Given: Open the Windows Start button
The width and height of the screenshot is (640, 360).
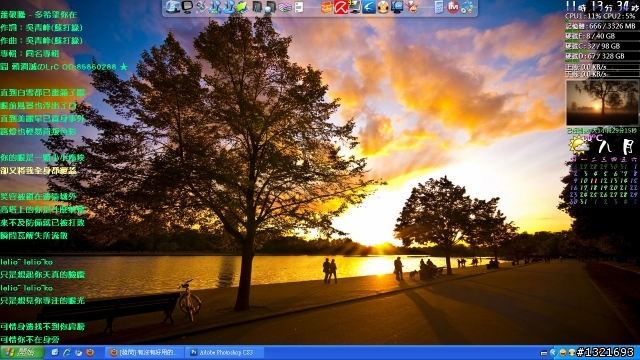Looking at the screenshot, I should tap(22, 353).
